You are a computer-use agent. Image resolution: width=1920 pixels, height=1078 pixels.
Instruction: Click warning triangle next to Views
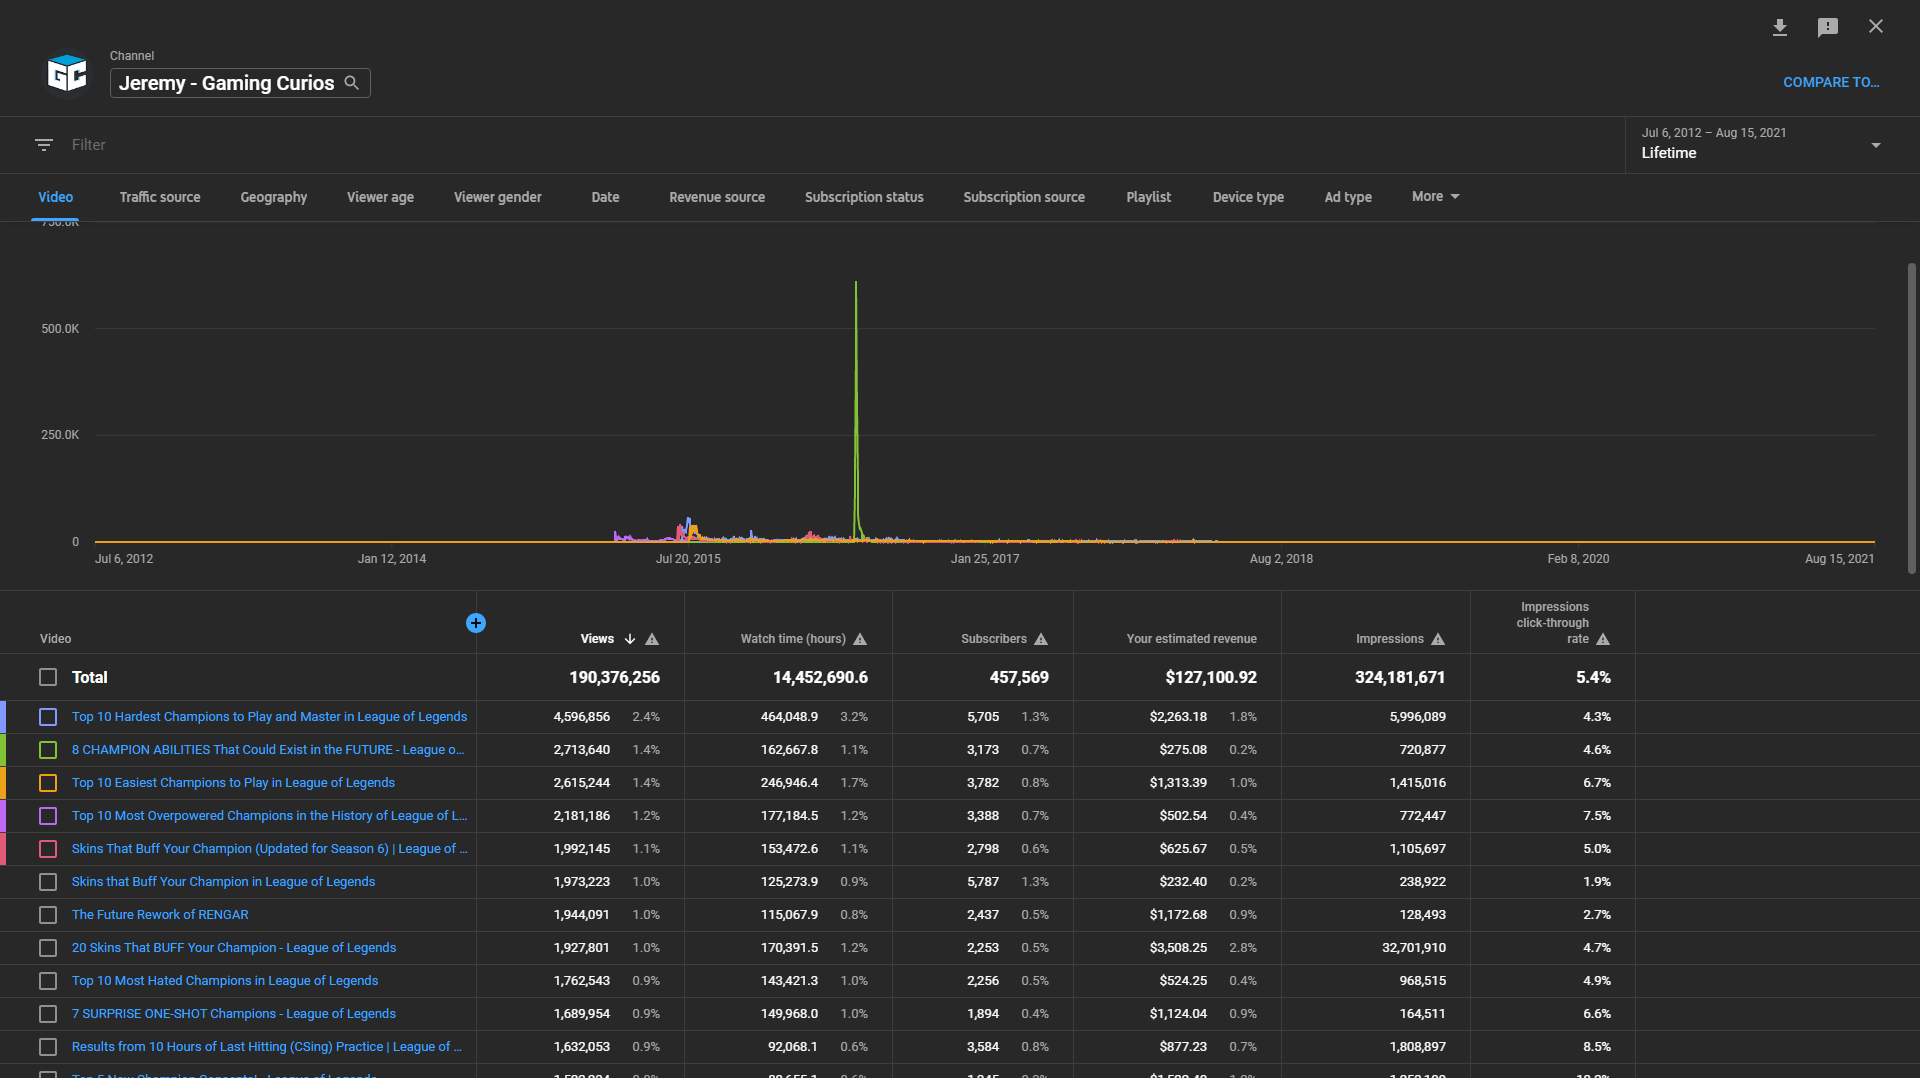pos(652,639)
